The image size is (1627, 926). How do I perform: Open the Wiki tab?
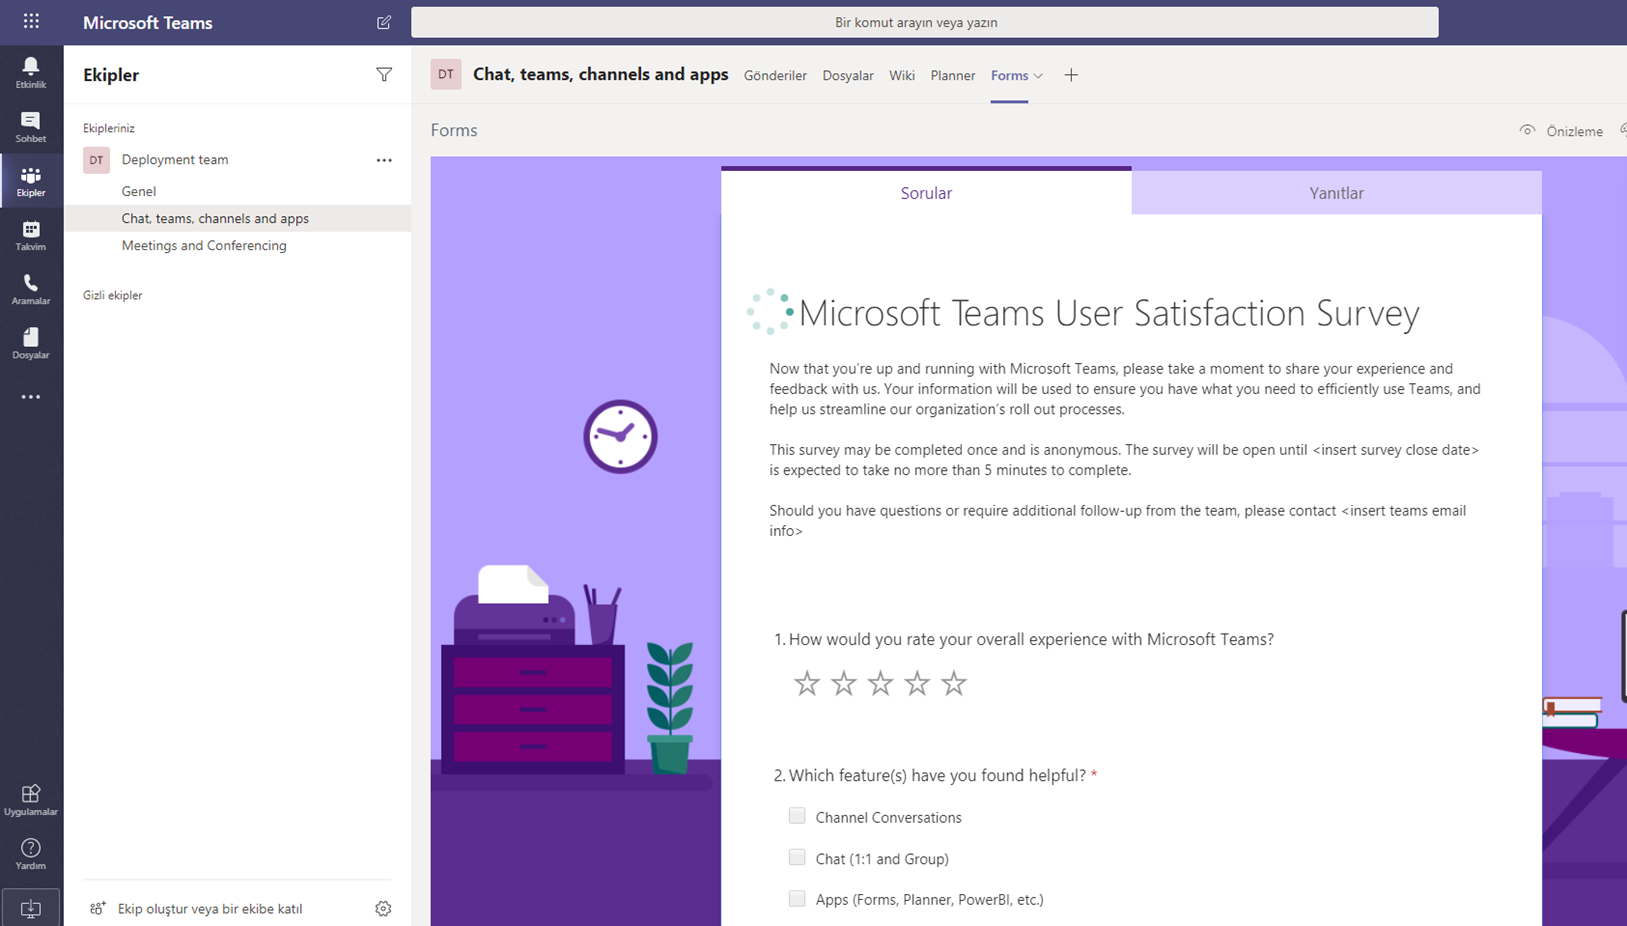coord(902,76)
